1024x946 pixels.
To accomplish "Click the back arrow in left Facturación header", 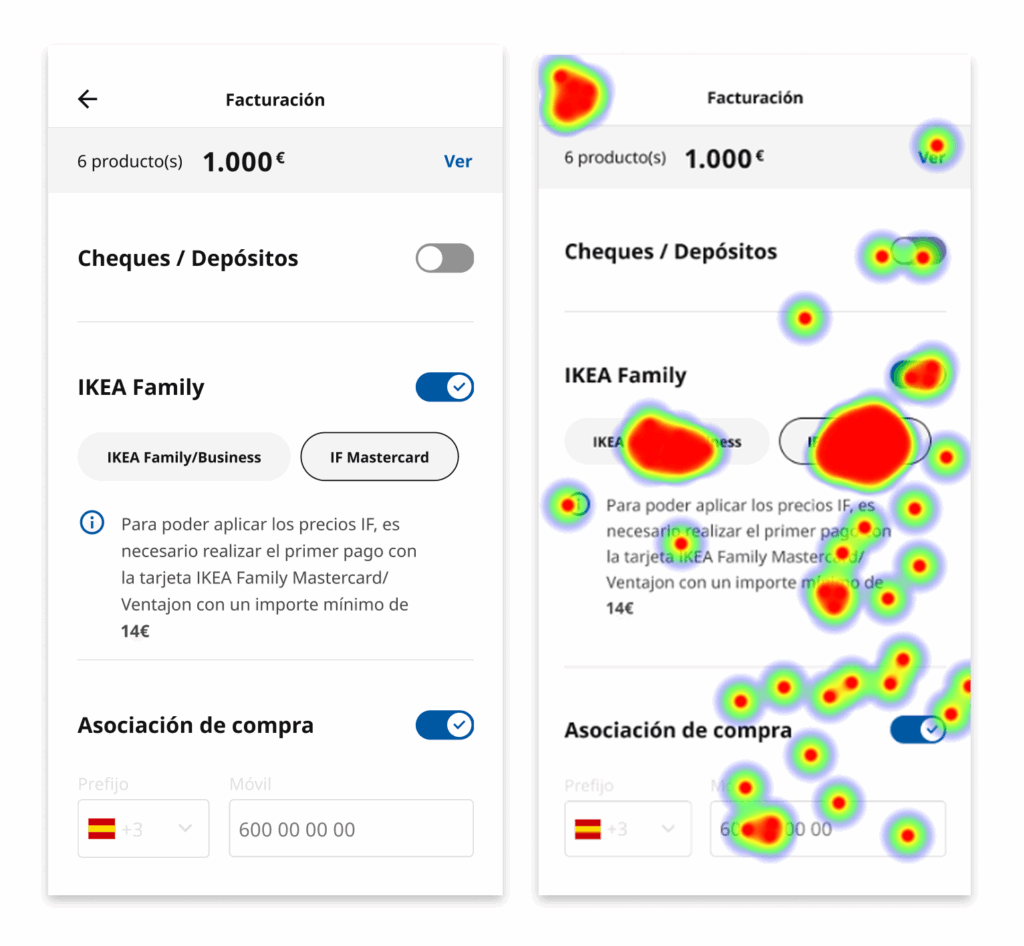I will click(88, 99).
